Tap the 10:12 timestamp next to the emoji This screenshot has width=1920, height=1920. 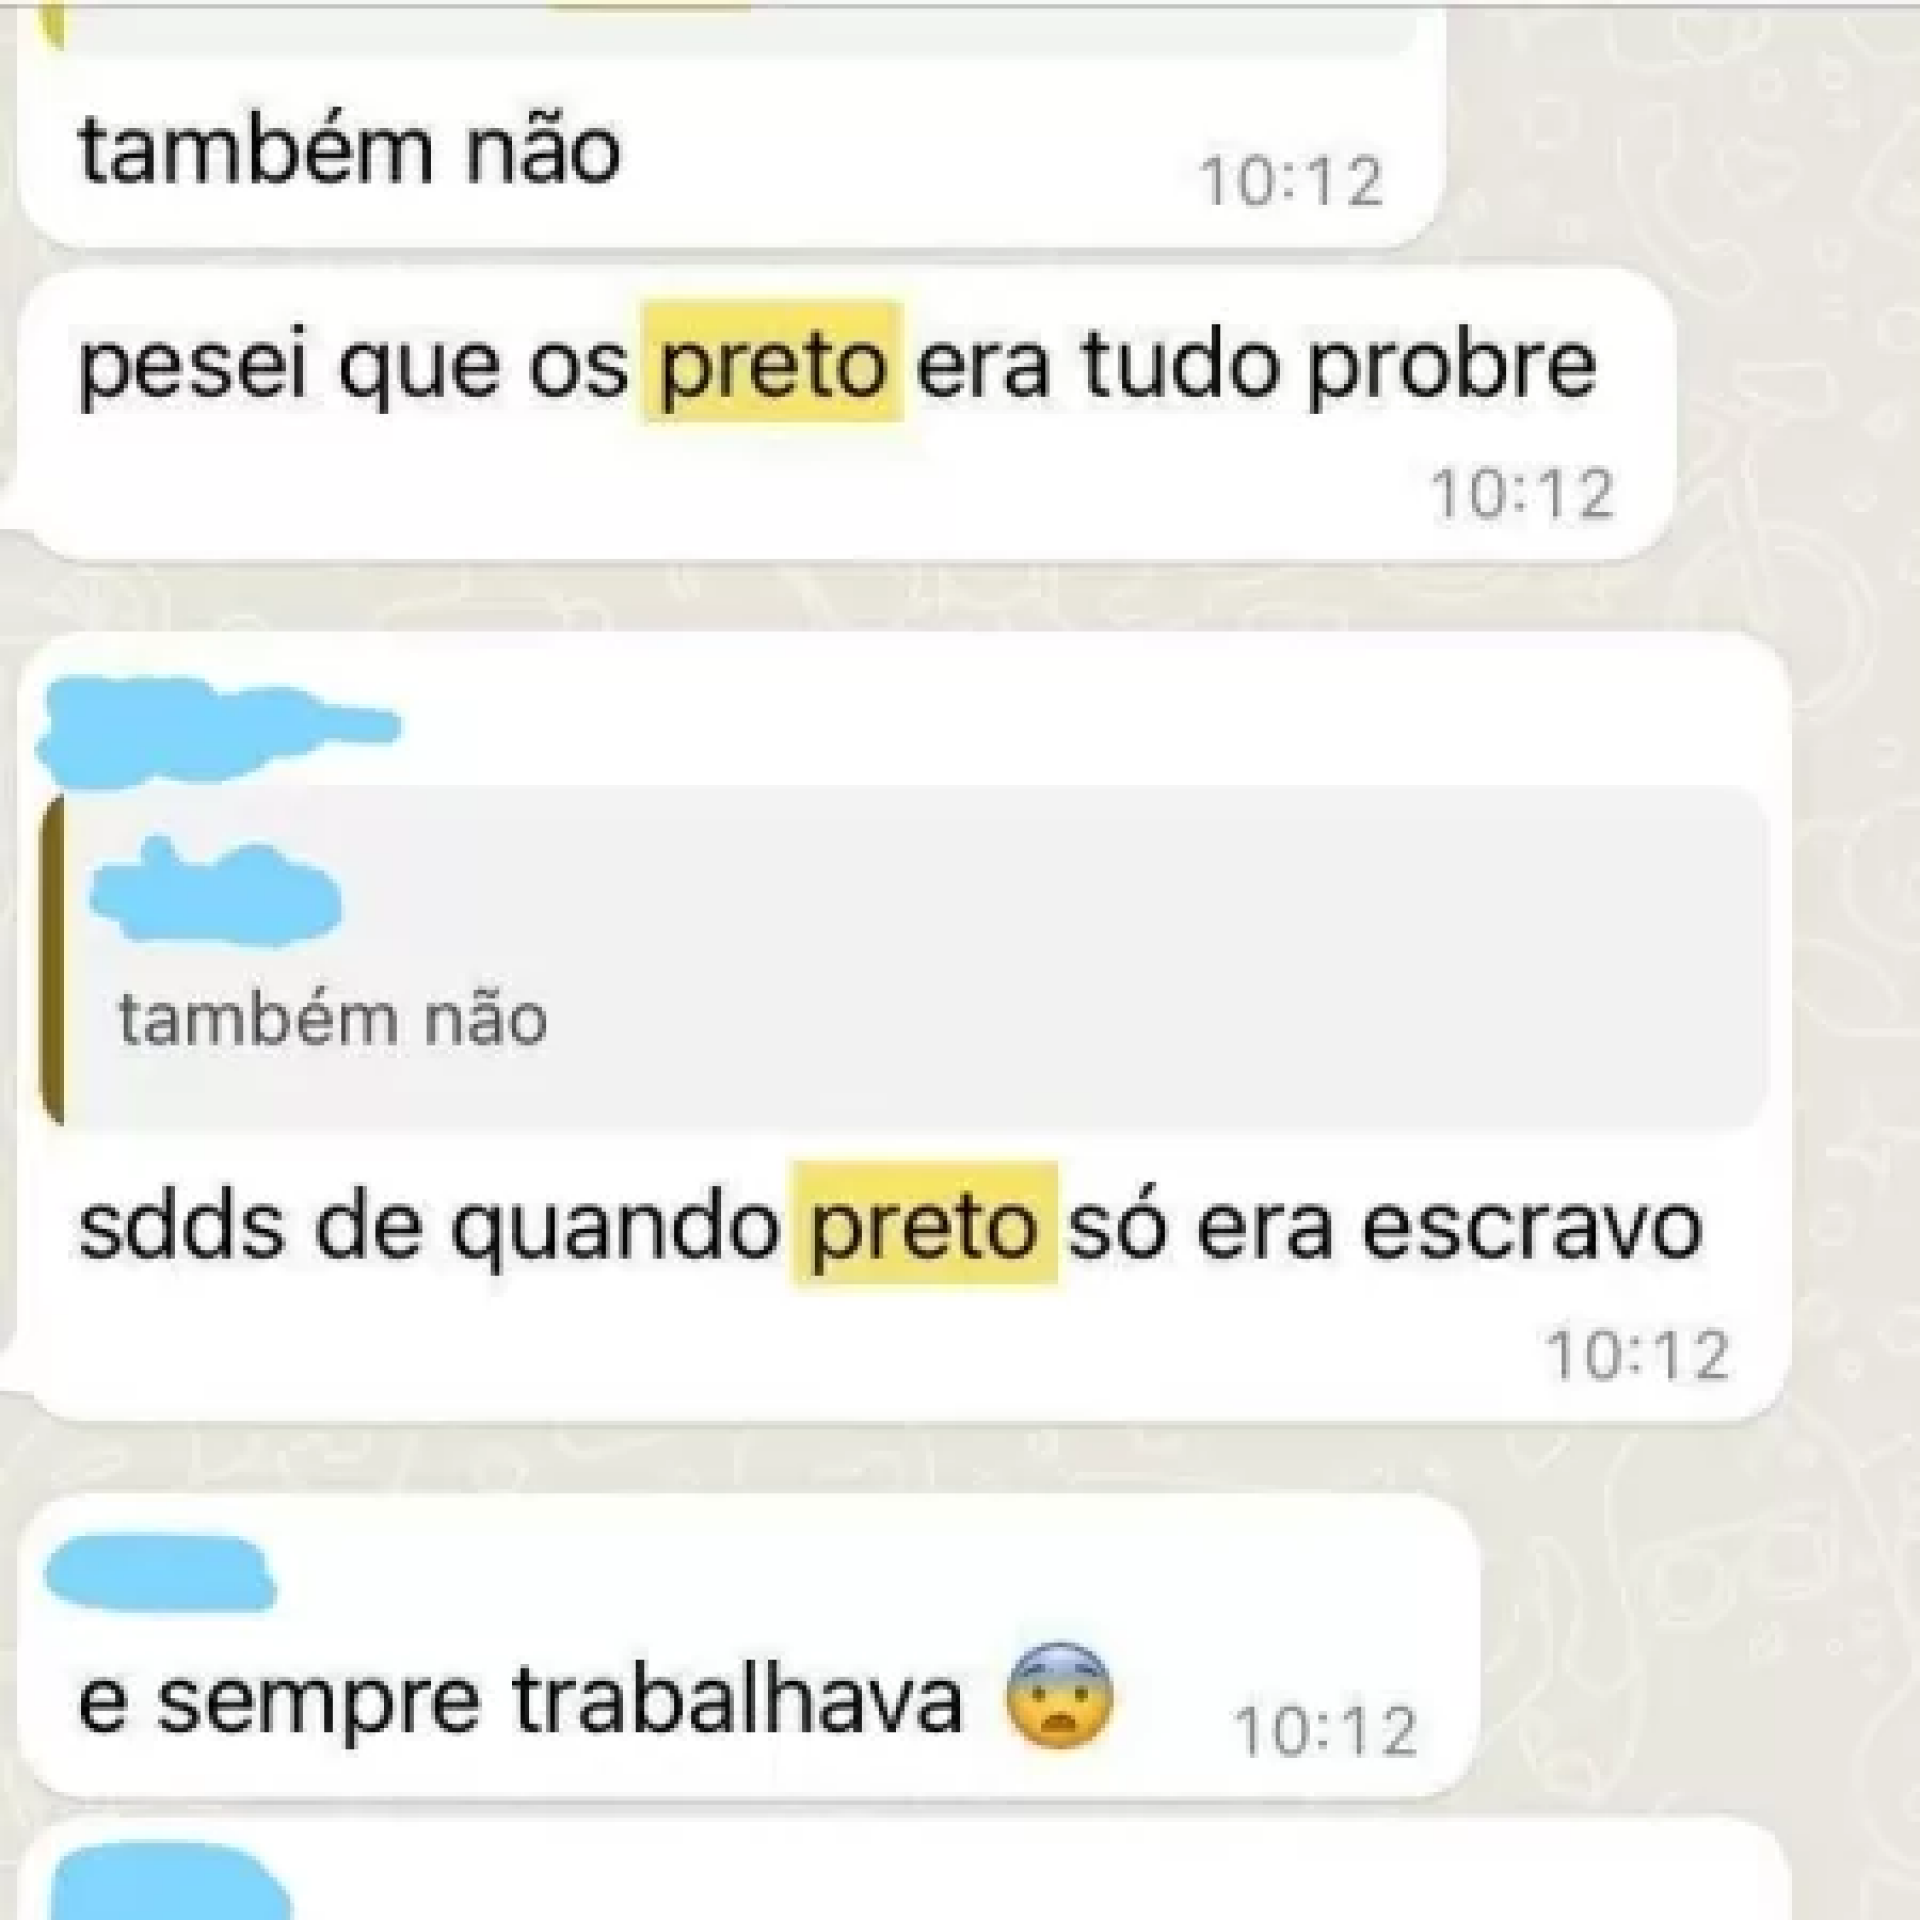1325,1731
